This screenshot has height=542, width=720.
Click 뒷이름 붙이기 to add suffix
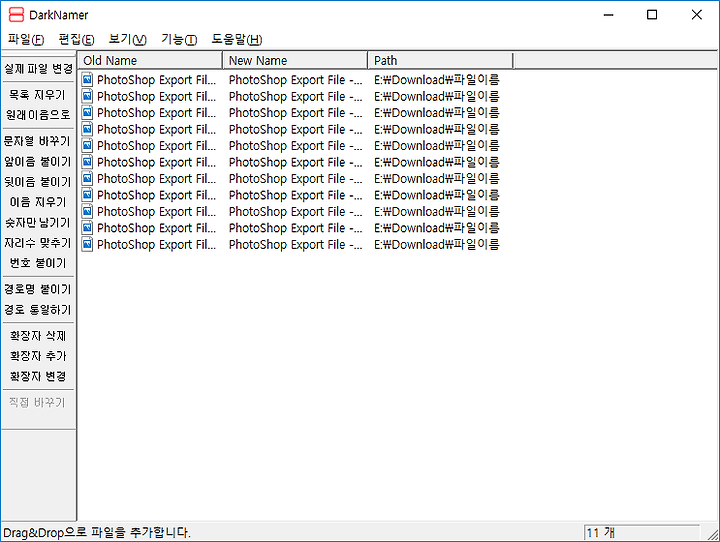[x=38, y=182]
